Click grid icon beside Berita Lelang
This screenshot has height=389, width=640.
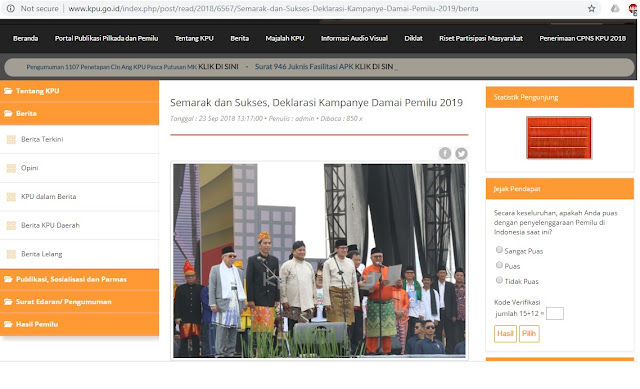tap(11, 254)
